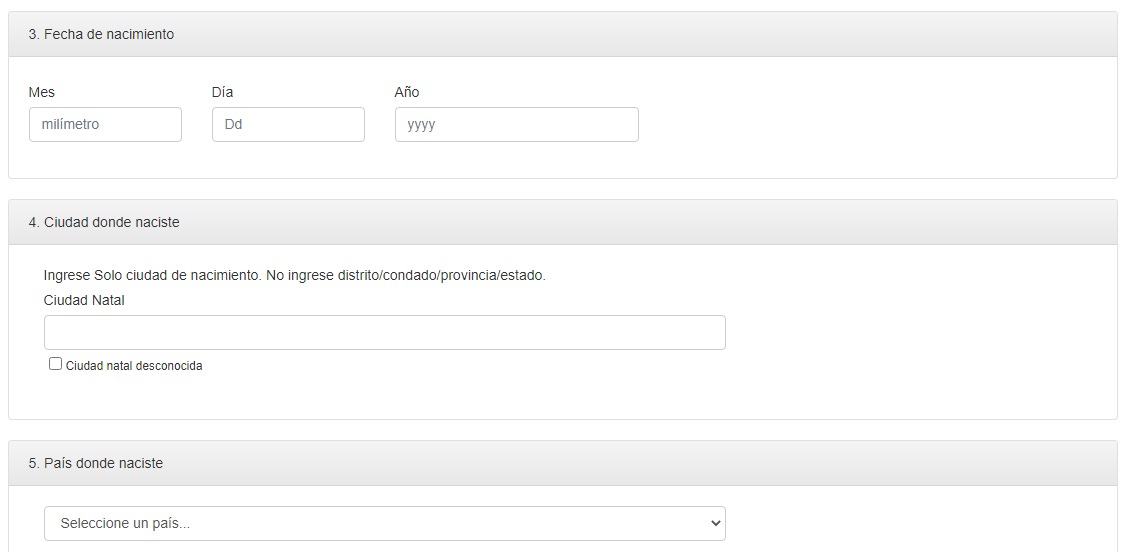
Task: Expand the birth country combo box
Action: click(385, 523)
